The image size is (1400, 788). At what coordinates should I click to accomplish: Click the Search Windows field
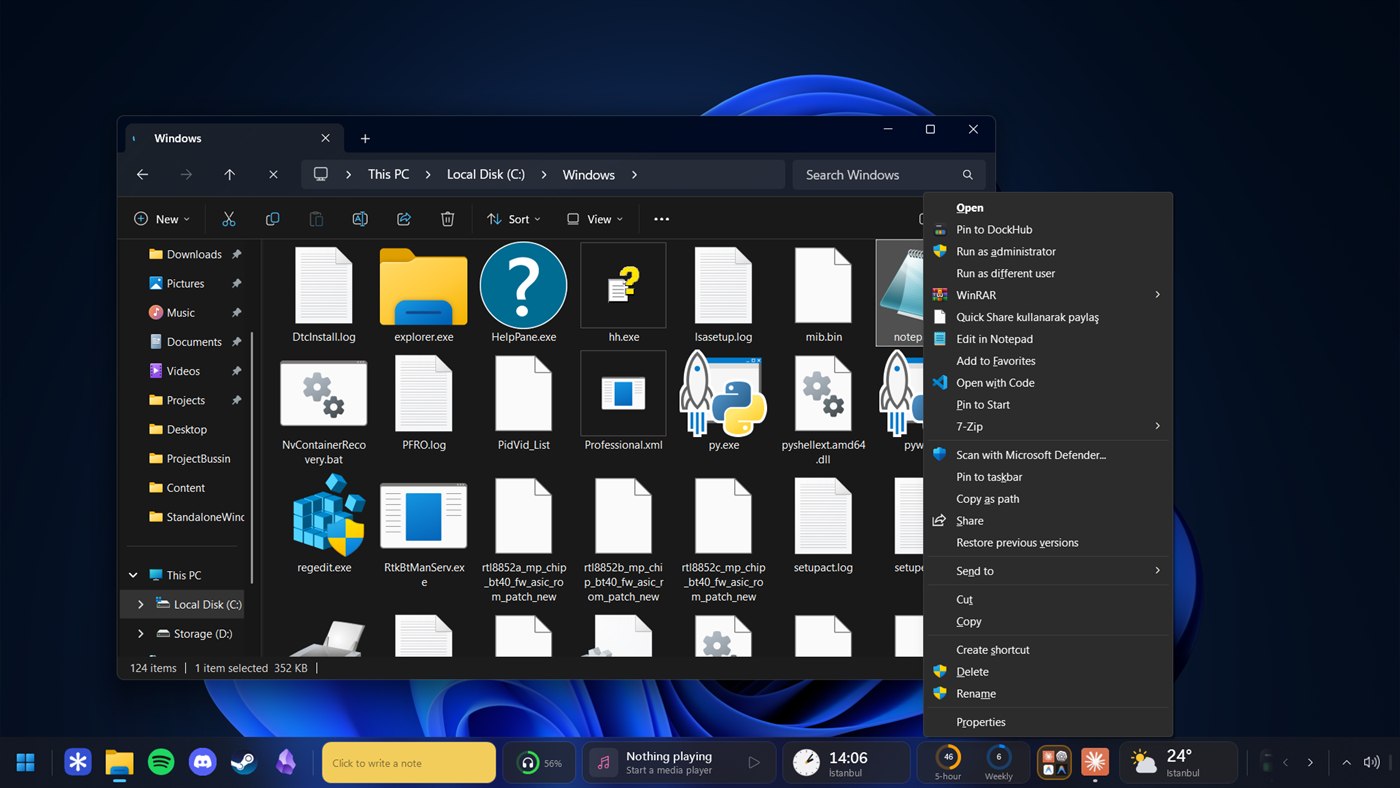[888, 174]
